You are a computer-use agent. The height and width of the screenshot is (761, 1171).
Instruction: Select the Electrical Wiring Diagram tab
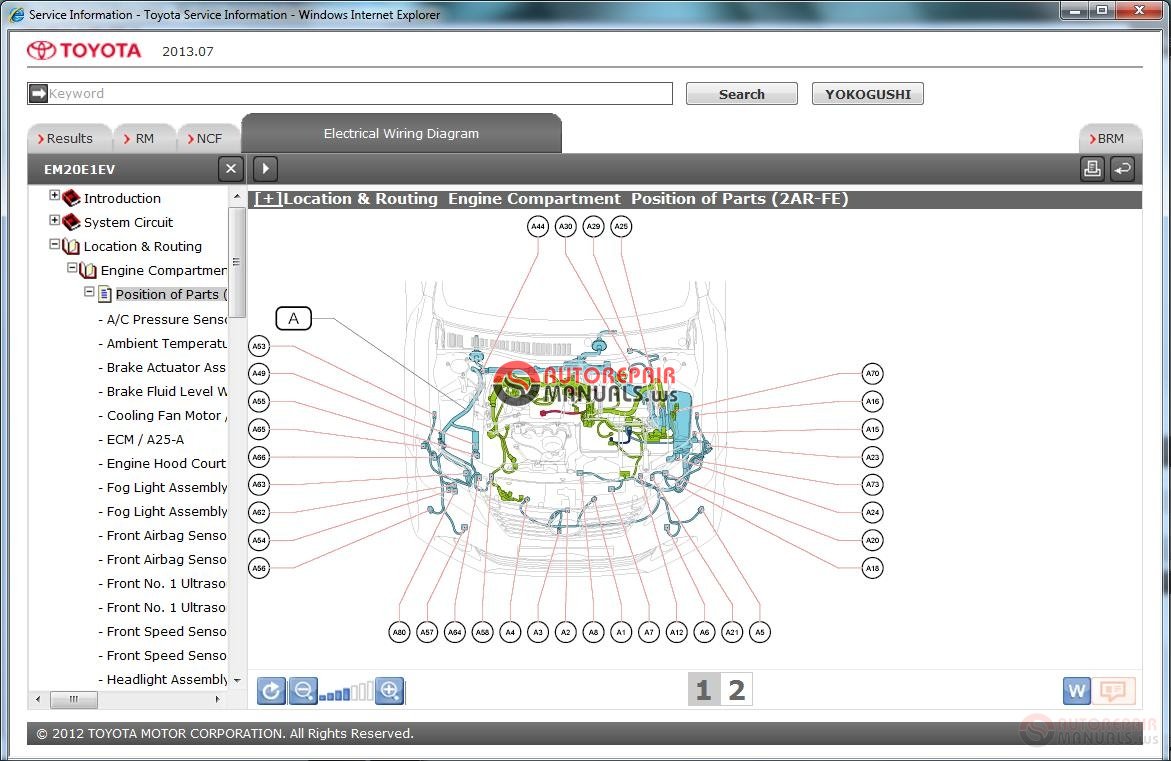click(401, 134)
